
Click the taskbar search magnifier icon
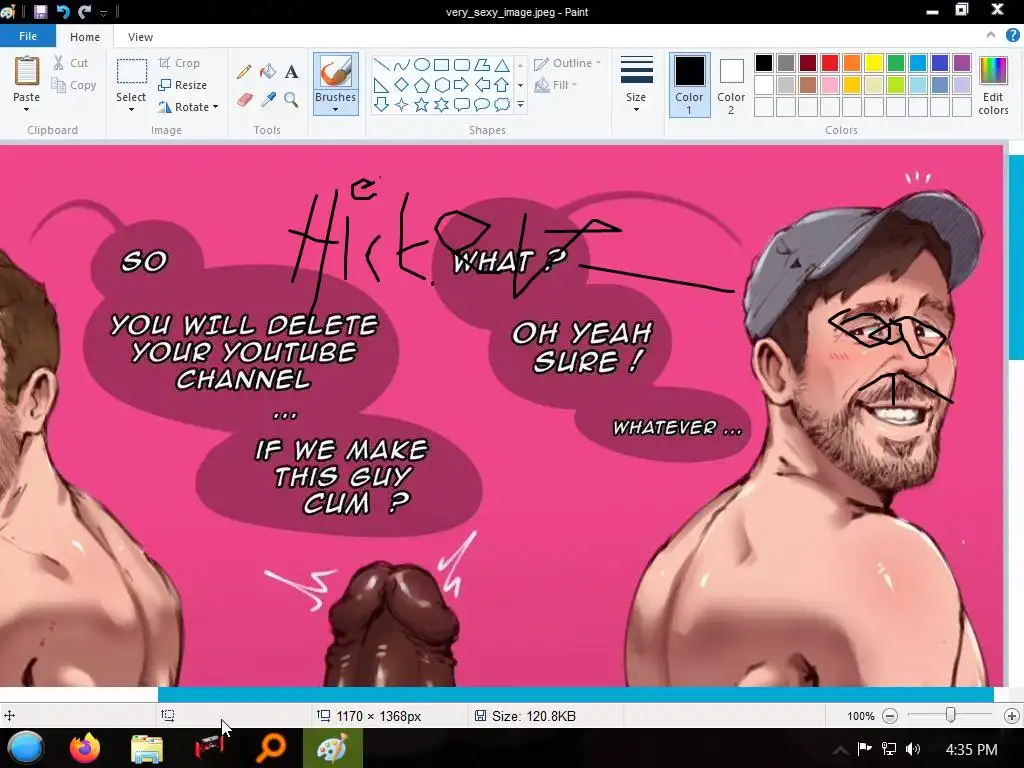[x=271, y=748]
